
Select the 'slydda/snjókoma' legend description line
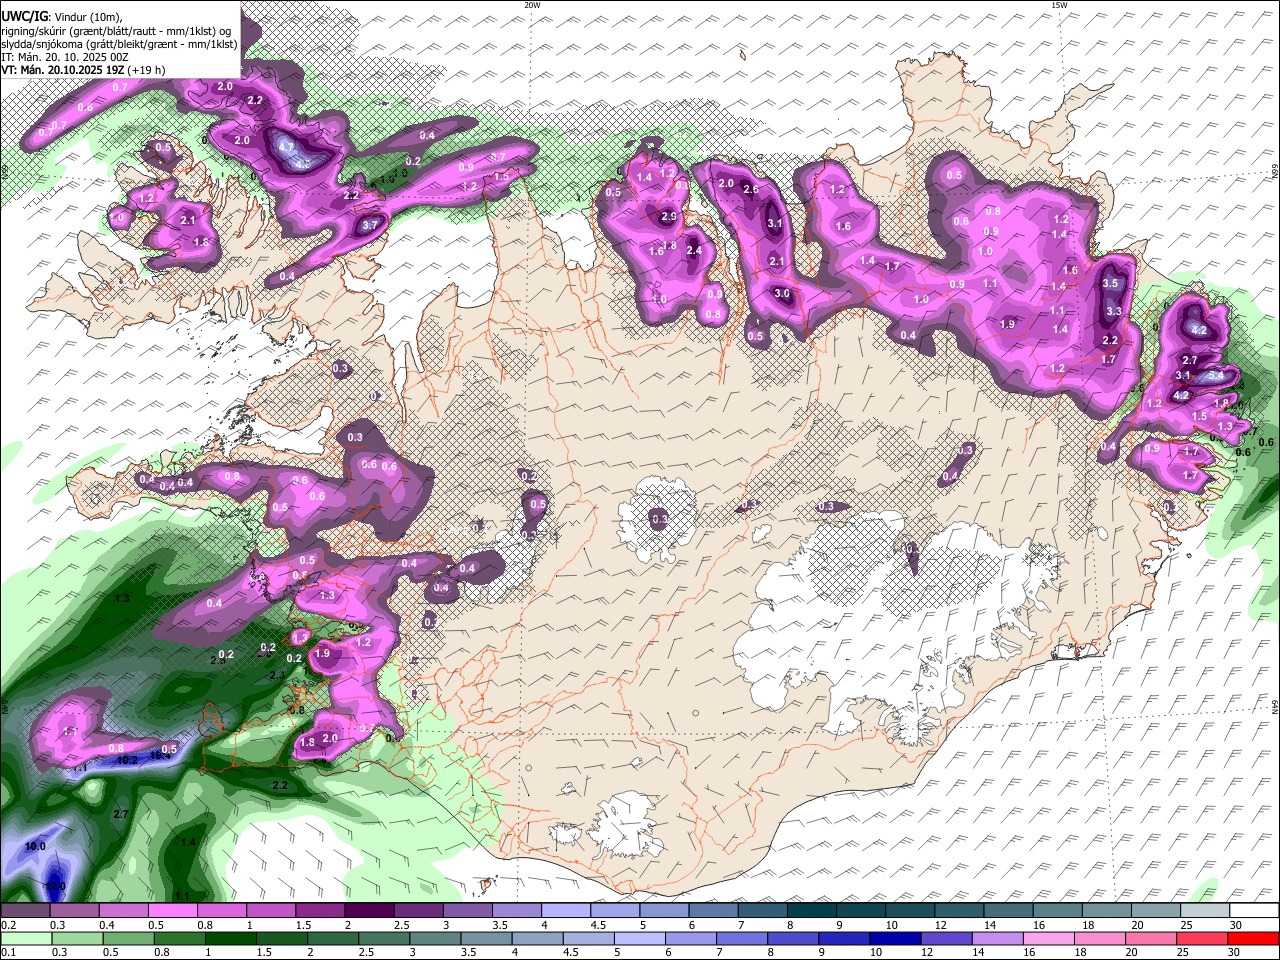click(119, 44)
